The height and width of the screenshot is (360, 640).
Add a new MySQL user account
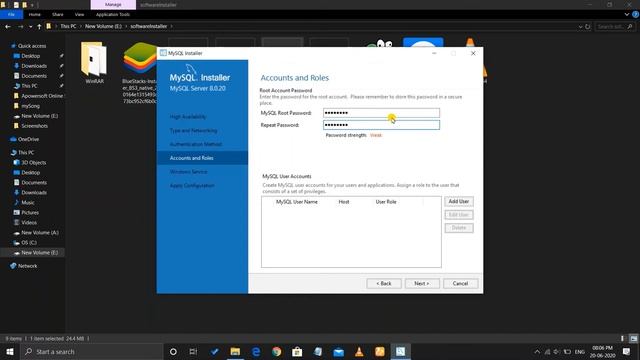459,202
